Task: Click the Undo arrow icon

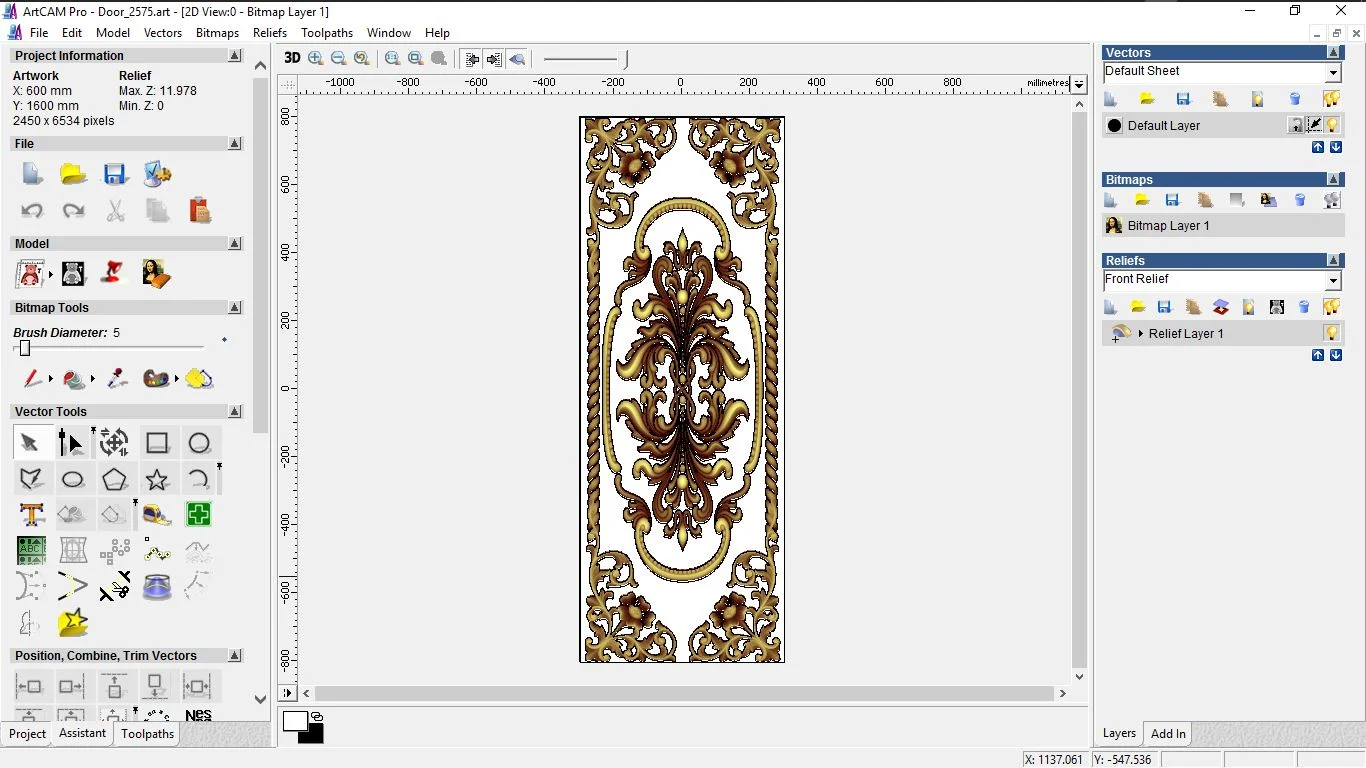Action: pyautogui.click(x=32, y=211)
